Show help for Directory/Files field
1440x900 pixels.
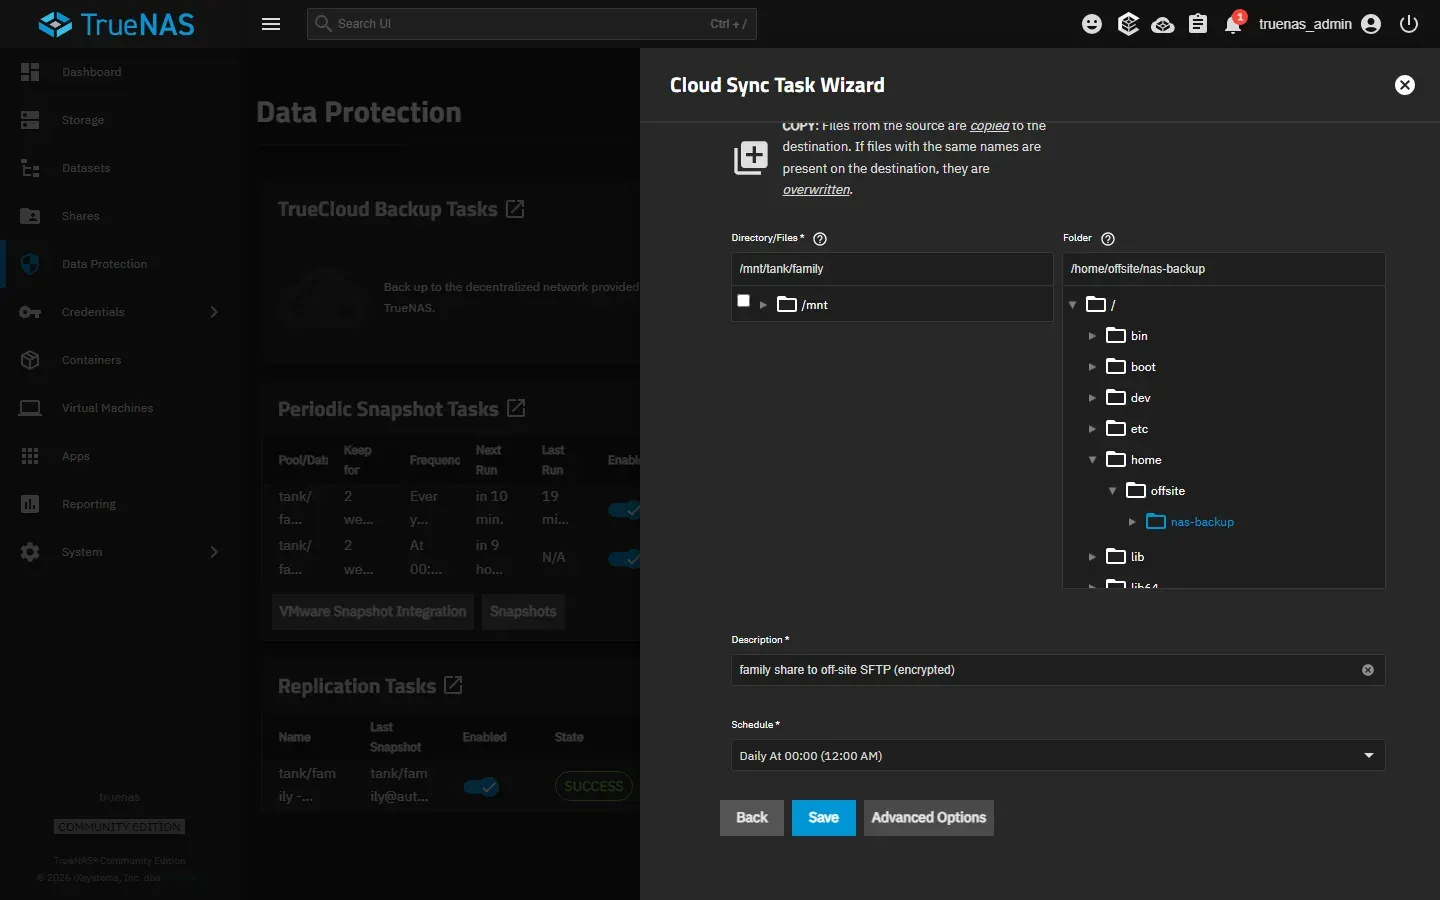820,239
